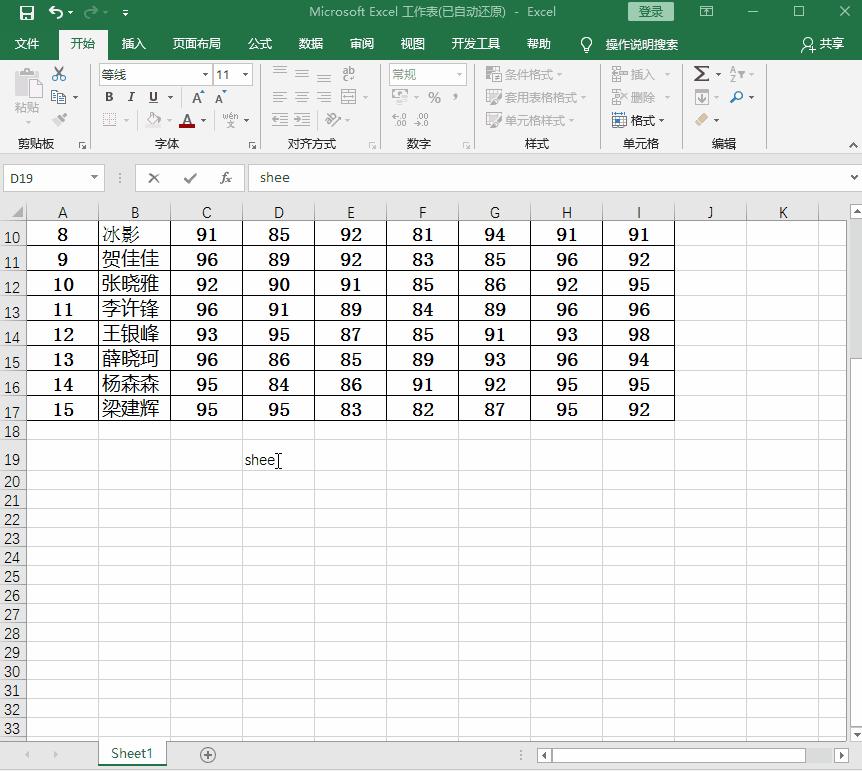Expand the font size dropdown
The height and width of the screenshot is (771, 862).
[x=245, y=75]
